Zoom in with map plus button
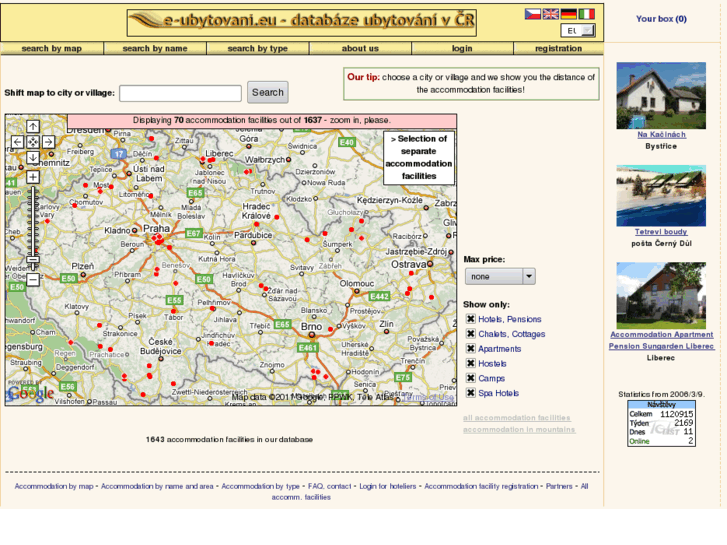The height and width of the screenshot is (545, 727). (33, 177)
